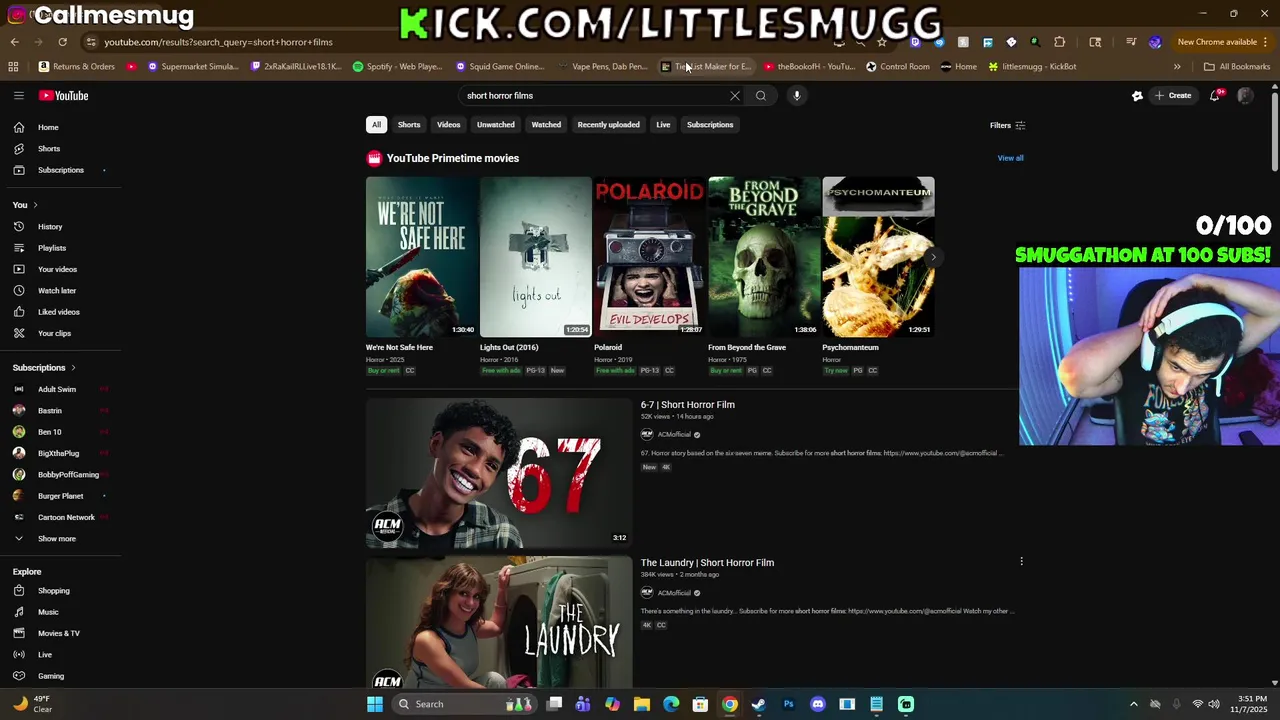This screenshot has height=720, width=1280.
Task: Go to the YouTube logo home
Action: tap(64, 96)
